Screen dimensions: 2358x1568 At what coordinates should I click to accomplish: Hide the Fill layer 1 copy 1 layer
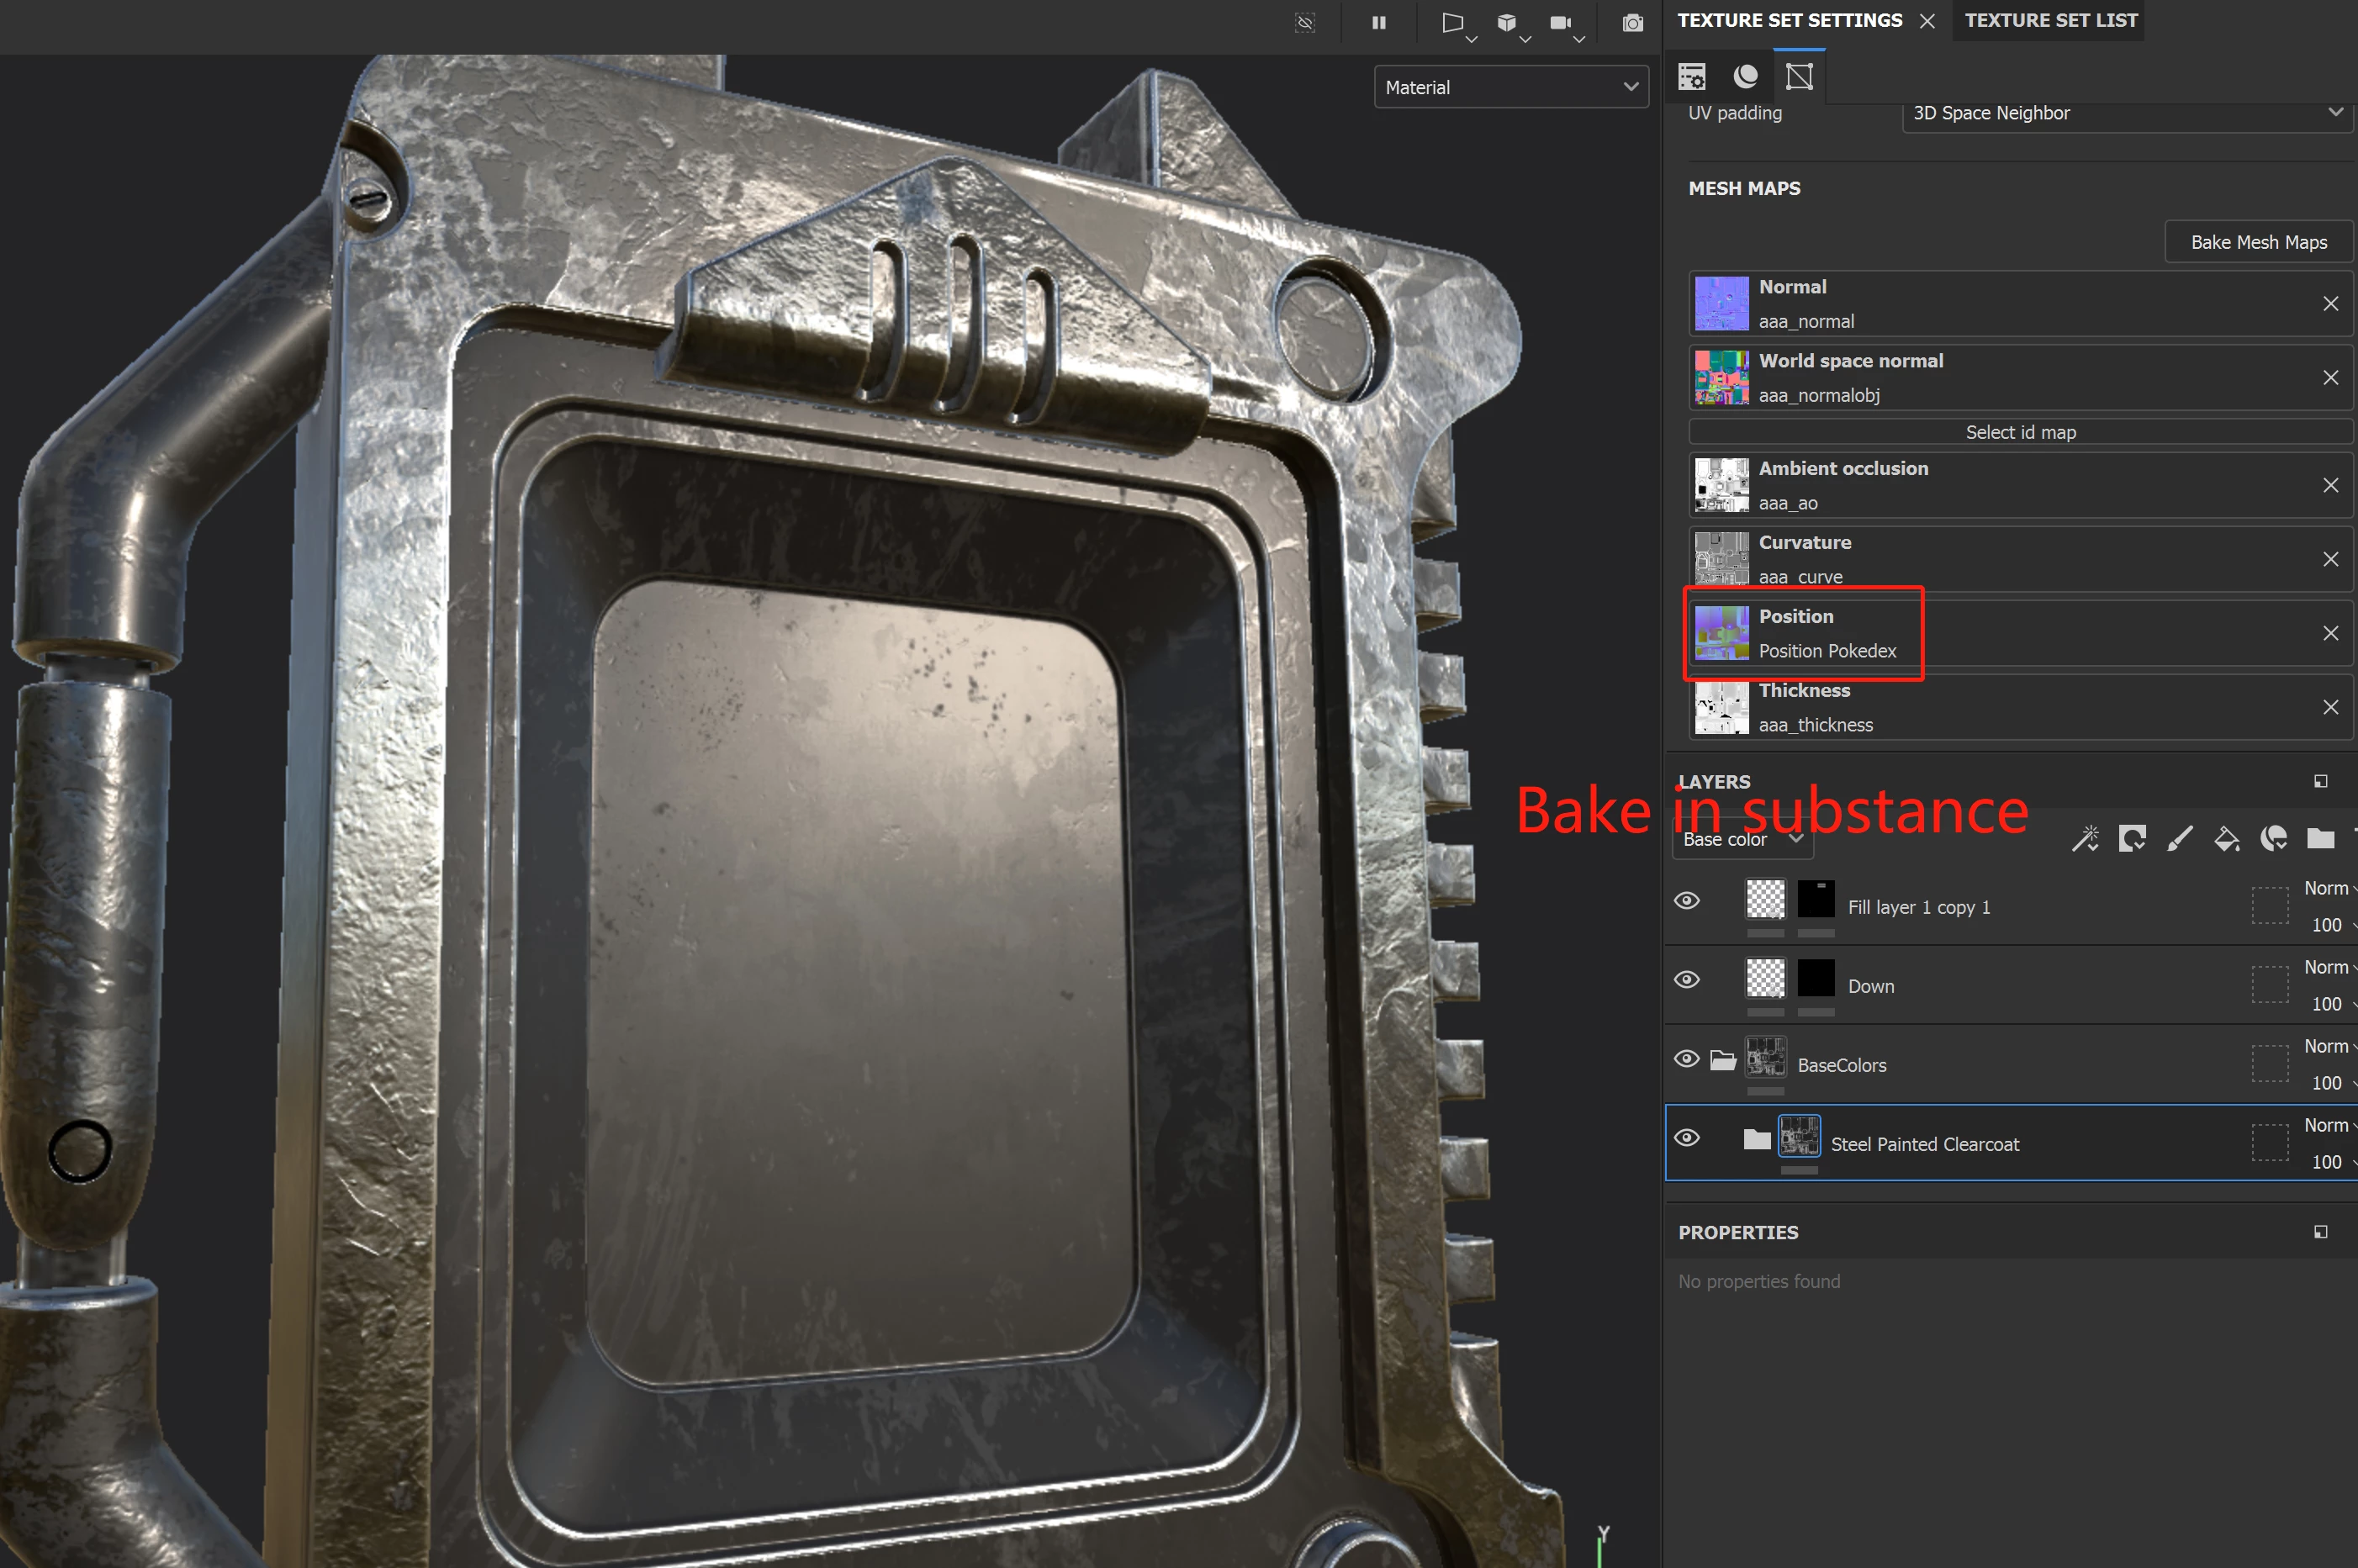pyautogui.click(x=1687, y=900)
